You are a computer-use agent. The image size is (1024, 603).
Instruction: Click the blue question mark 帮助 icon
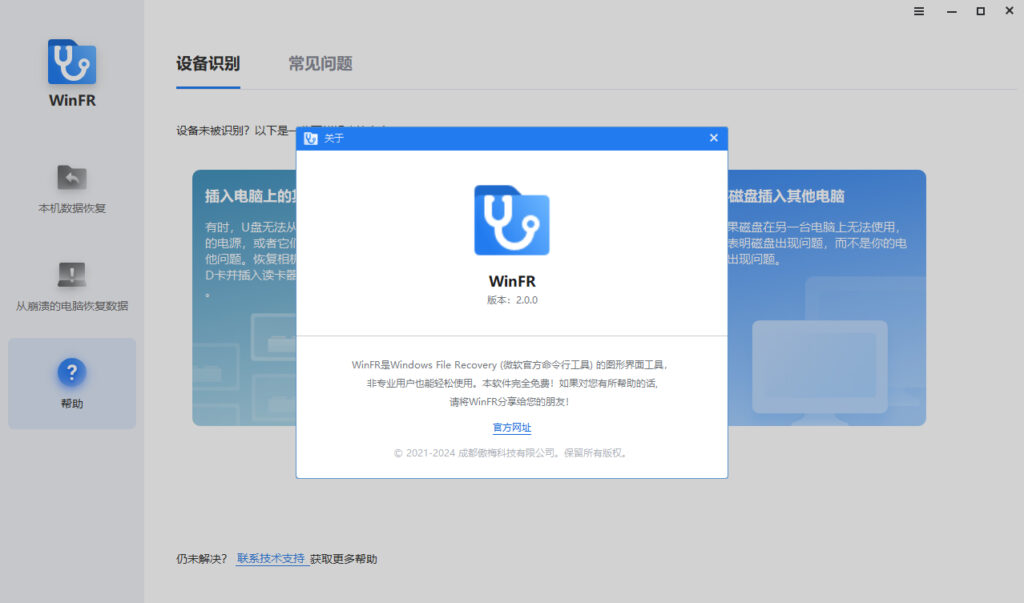[72, 373]
